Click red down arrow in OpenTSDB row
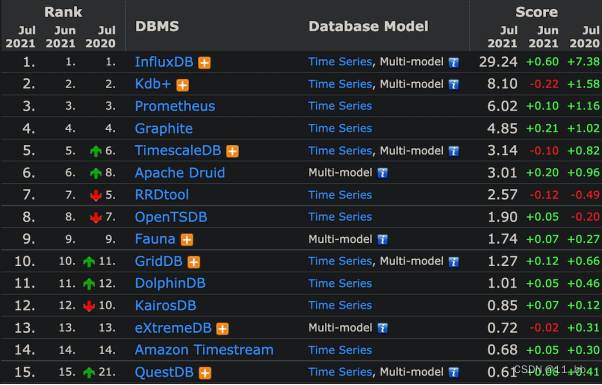 point(96,218)
